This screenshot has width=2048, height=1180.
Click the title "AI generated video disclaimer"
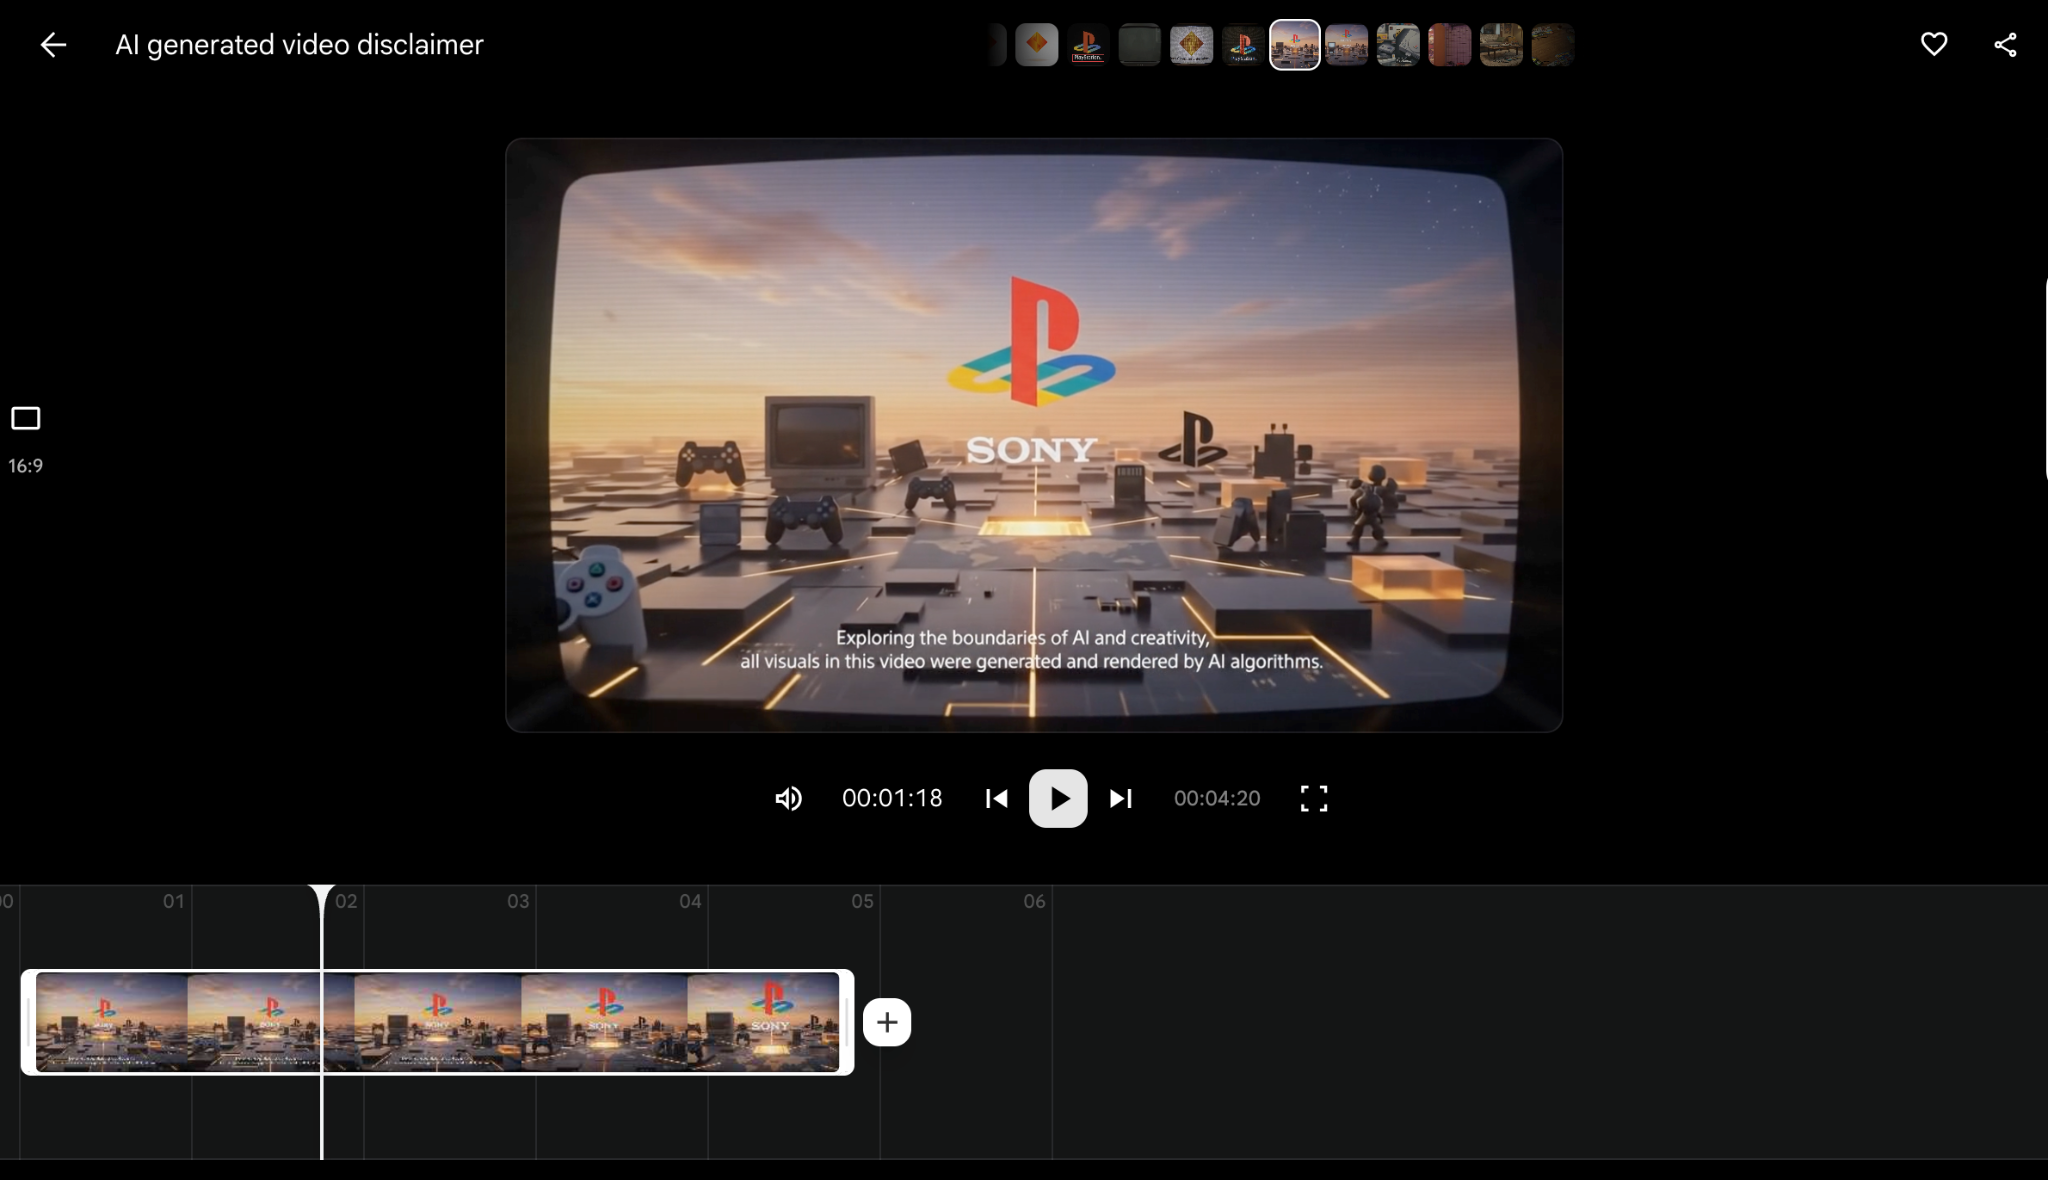tap(299, 45)
